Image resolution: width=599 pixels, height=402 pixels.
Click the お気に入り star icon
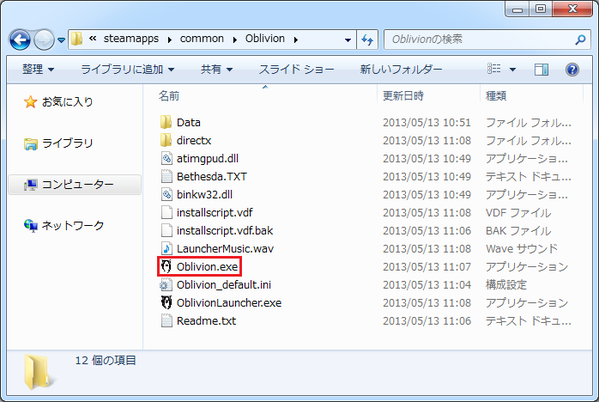click(x=31, y=102)
